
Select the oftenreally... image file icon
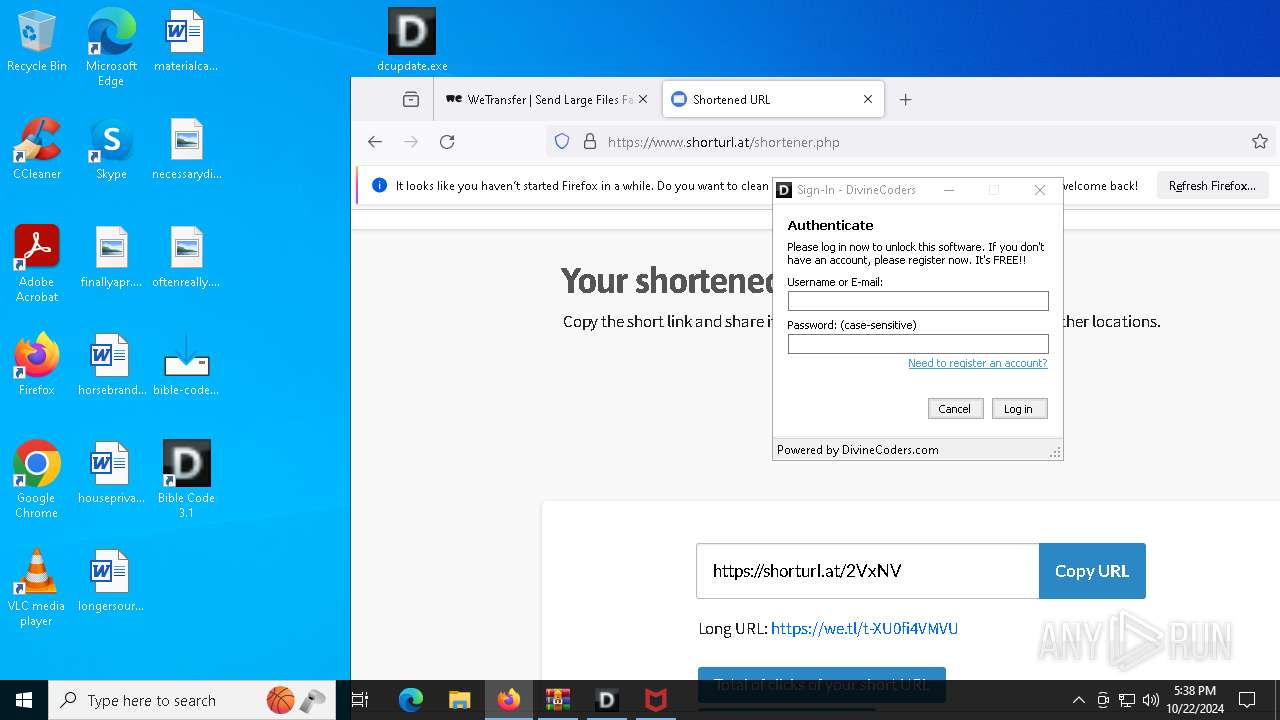coord(186,258)
